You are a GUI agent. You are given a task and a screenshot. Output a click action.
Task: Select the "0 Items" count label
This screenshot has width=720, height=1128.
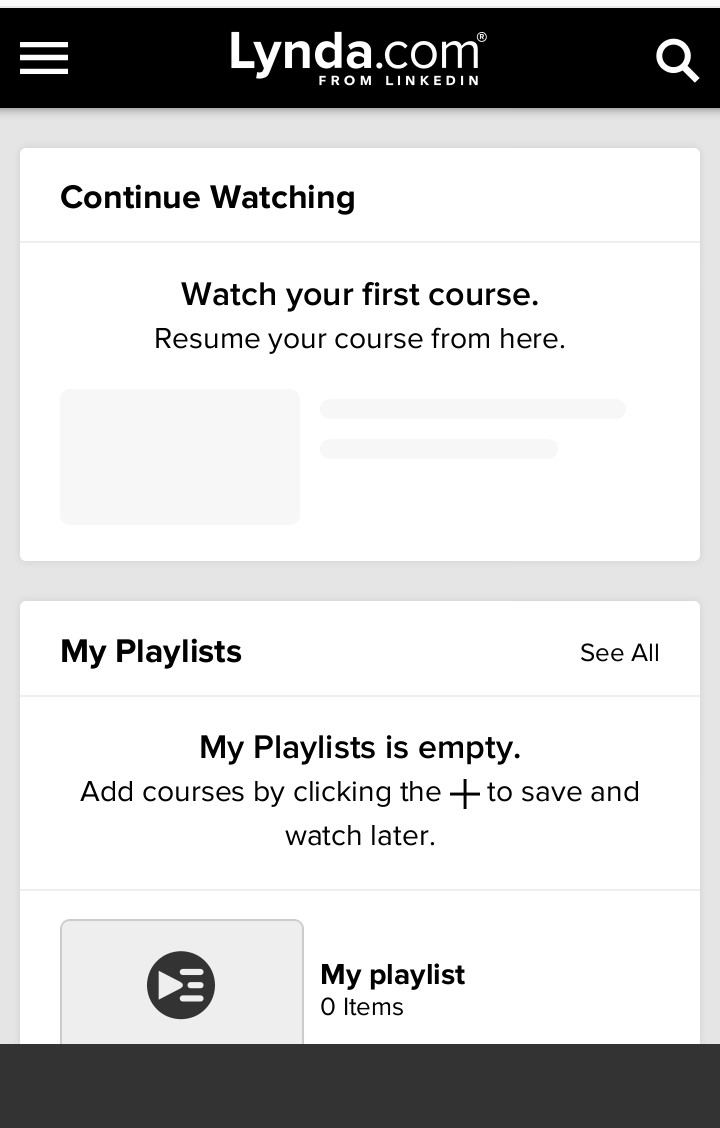[x=361, y=1007]
